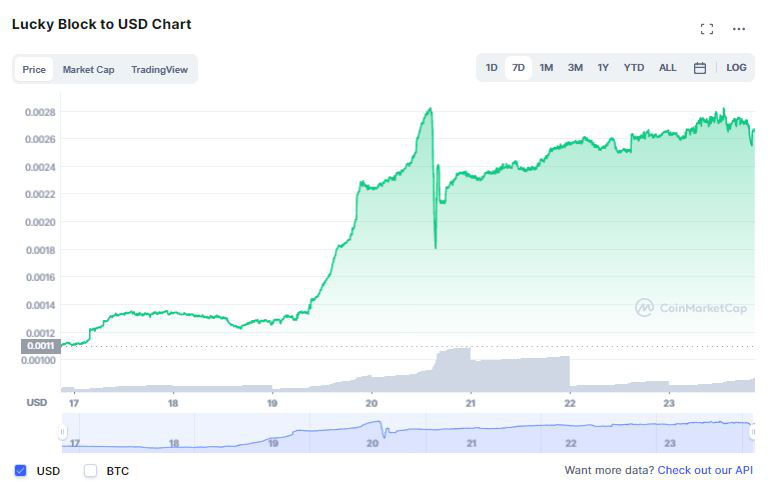This screenshot has height=482, width=774.
Task: Click the 0.0020 y-axis price label
Action: point(40,222)
